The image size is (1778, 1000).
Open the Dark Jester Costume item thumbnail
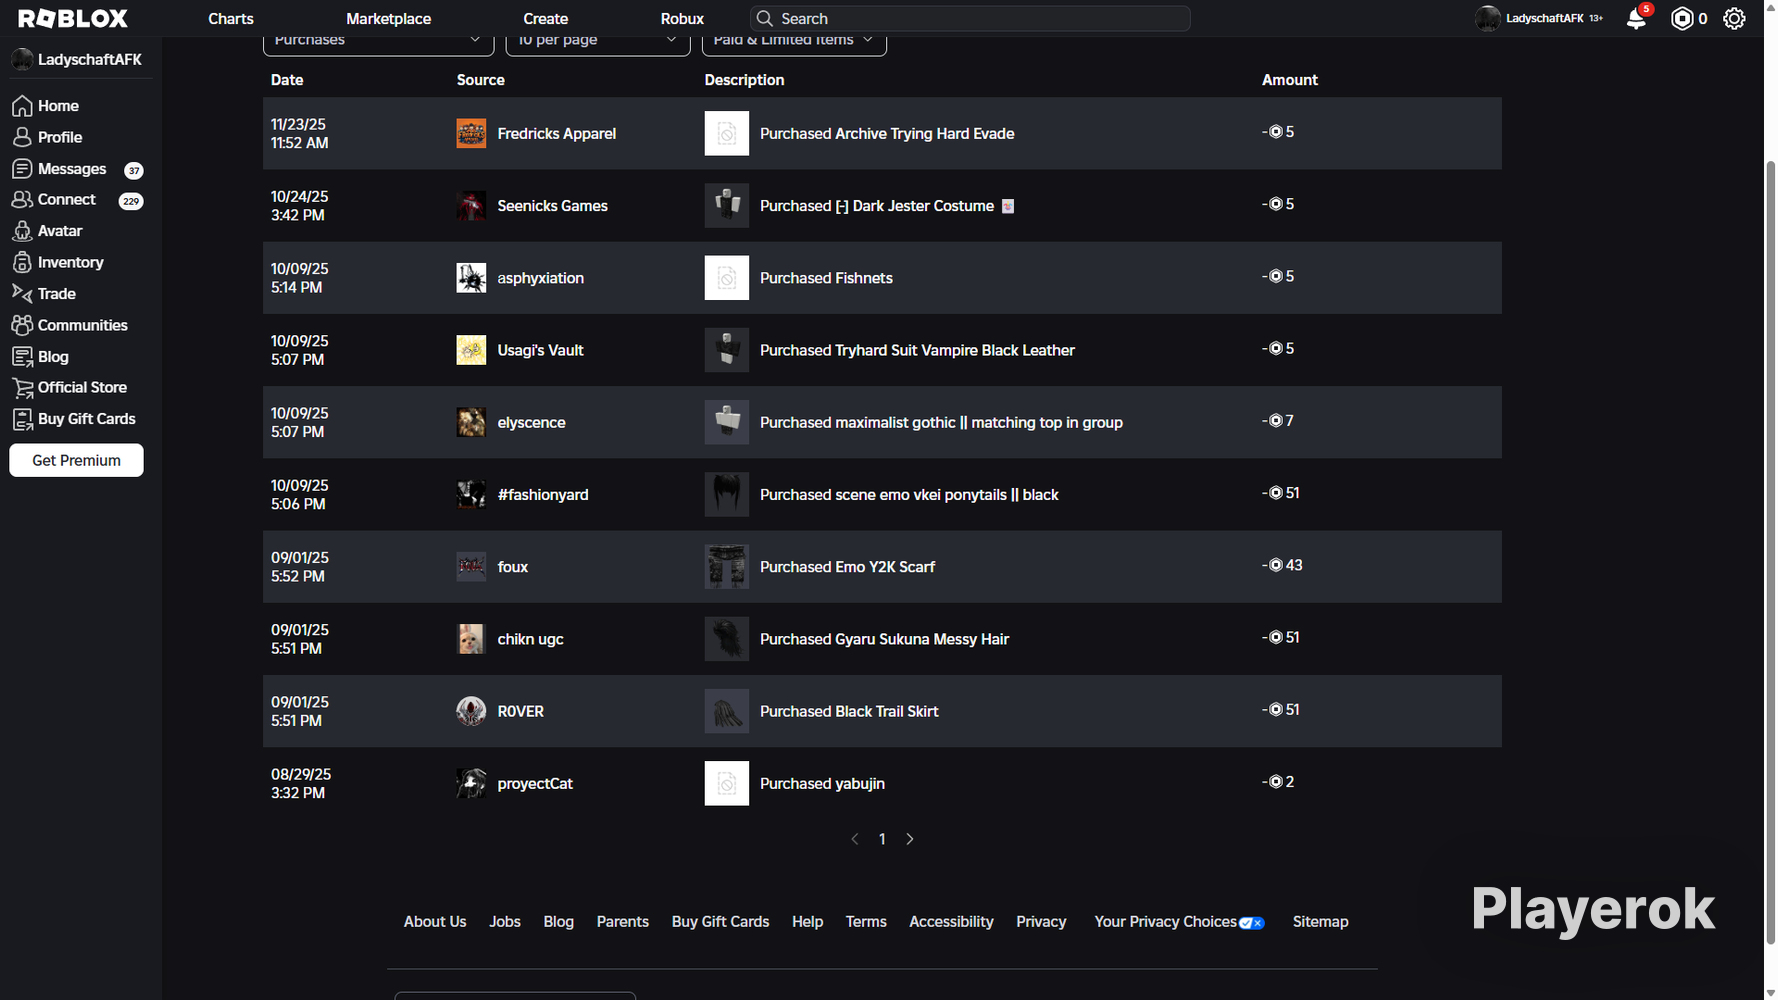(727, 206)
